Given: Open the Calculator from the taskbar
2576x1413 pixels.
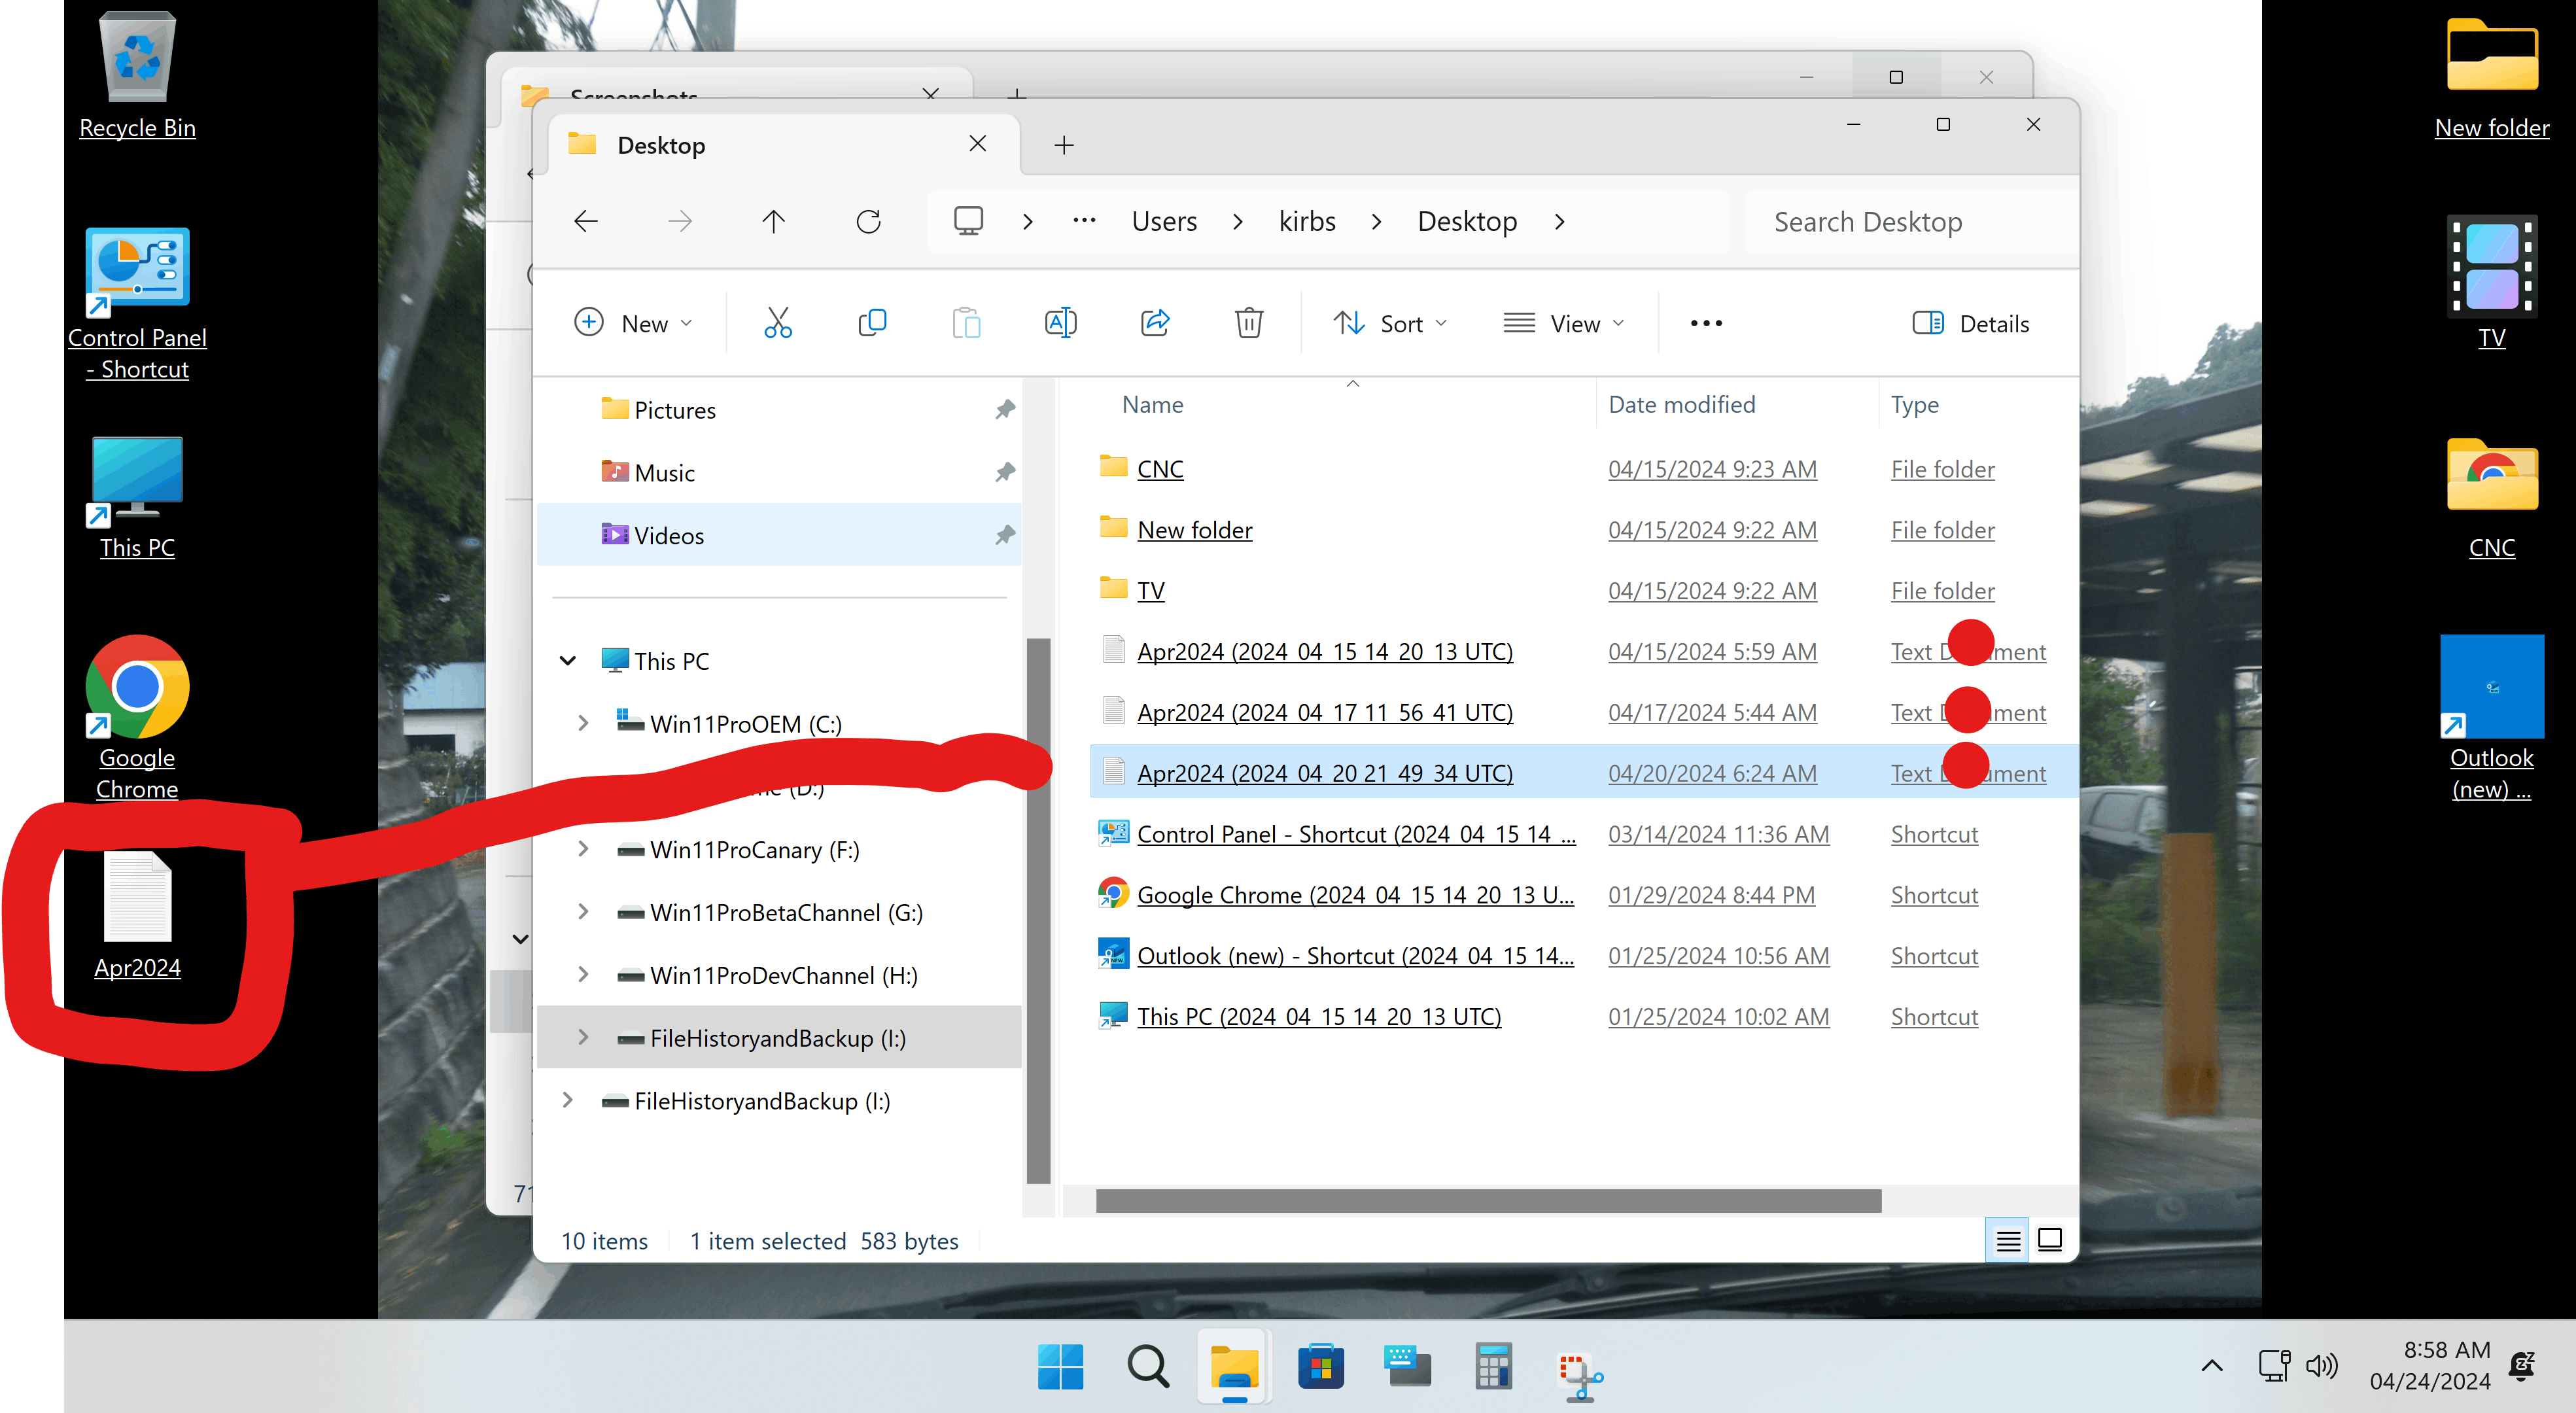Looking at the screenshot, I should (1493, 1366).
